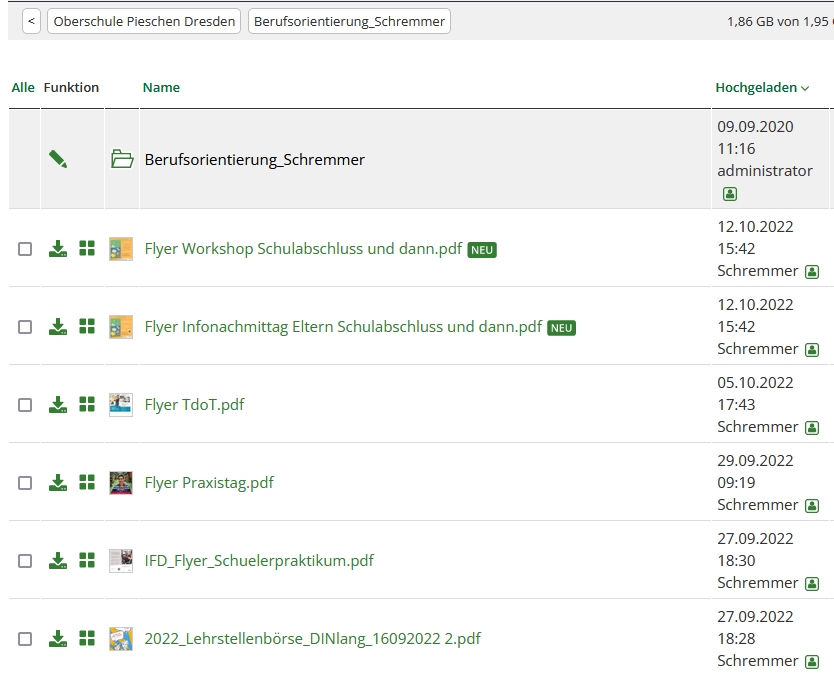
Task: Click the Berufsorientierung_Schremmer breadcrumb item
Action: (x=349, y=21)
